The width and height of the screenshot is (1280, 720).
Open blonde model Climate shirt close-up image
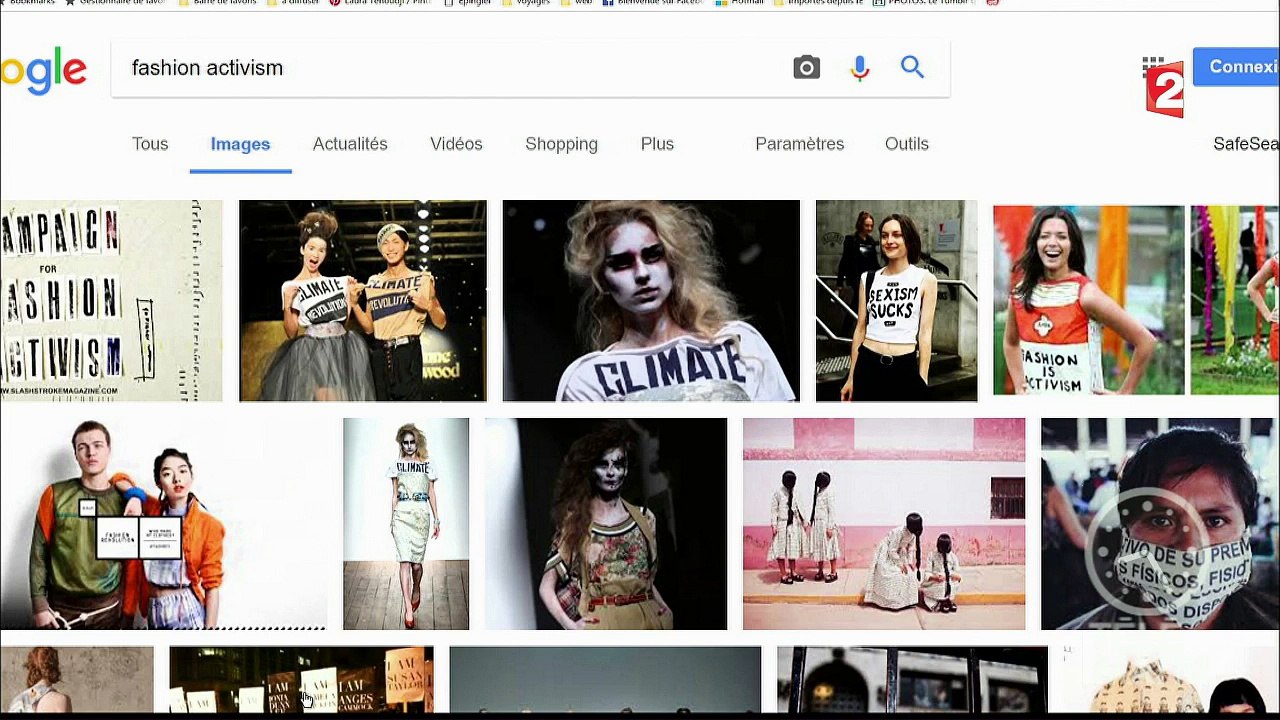click(x=651, y=301)
